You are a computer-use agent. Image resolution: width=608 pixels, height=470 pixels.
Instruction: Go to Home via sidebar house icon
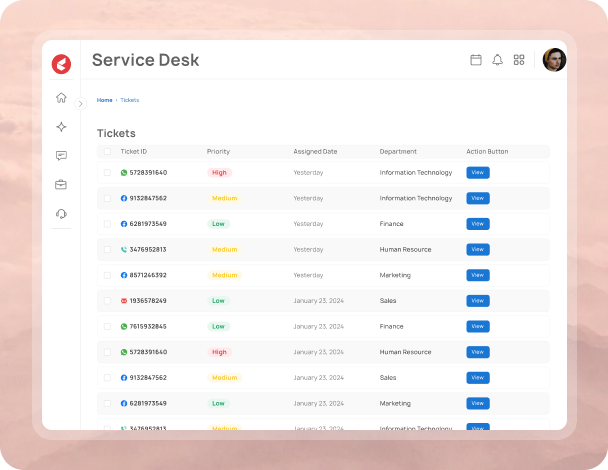pos(61,98)
